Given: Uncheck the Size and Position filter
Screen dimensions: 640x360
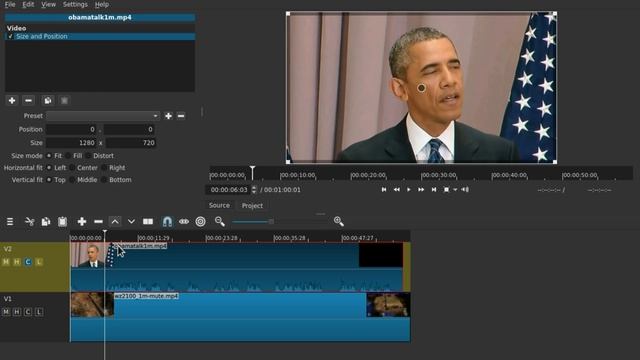Looking at the screenshot, I should [10, 36].
